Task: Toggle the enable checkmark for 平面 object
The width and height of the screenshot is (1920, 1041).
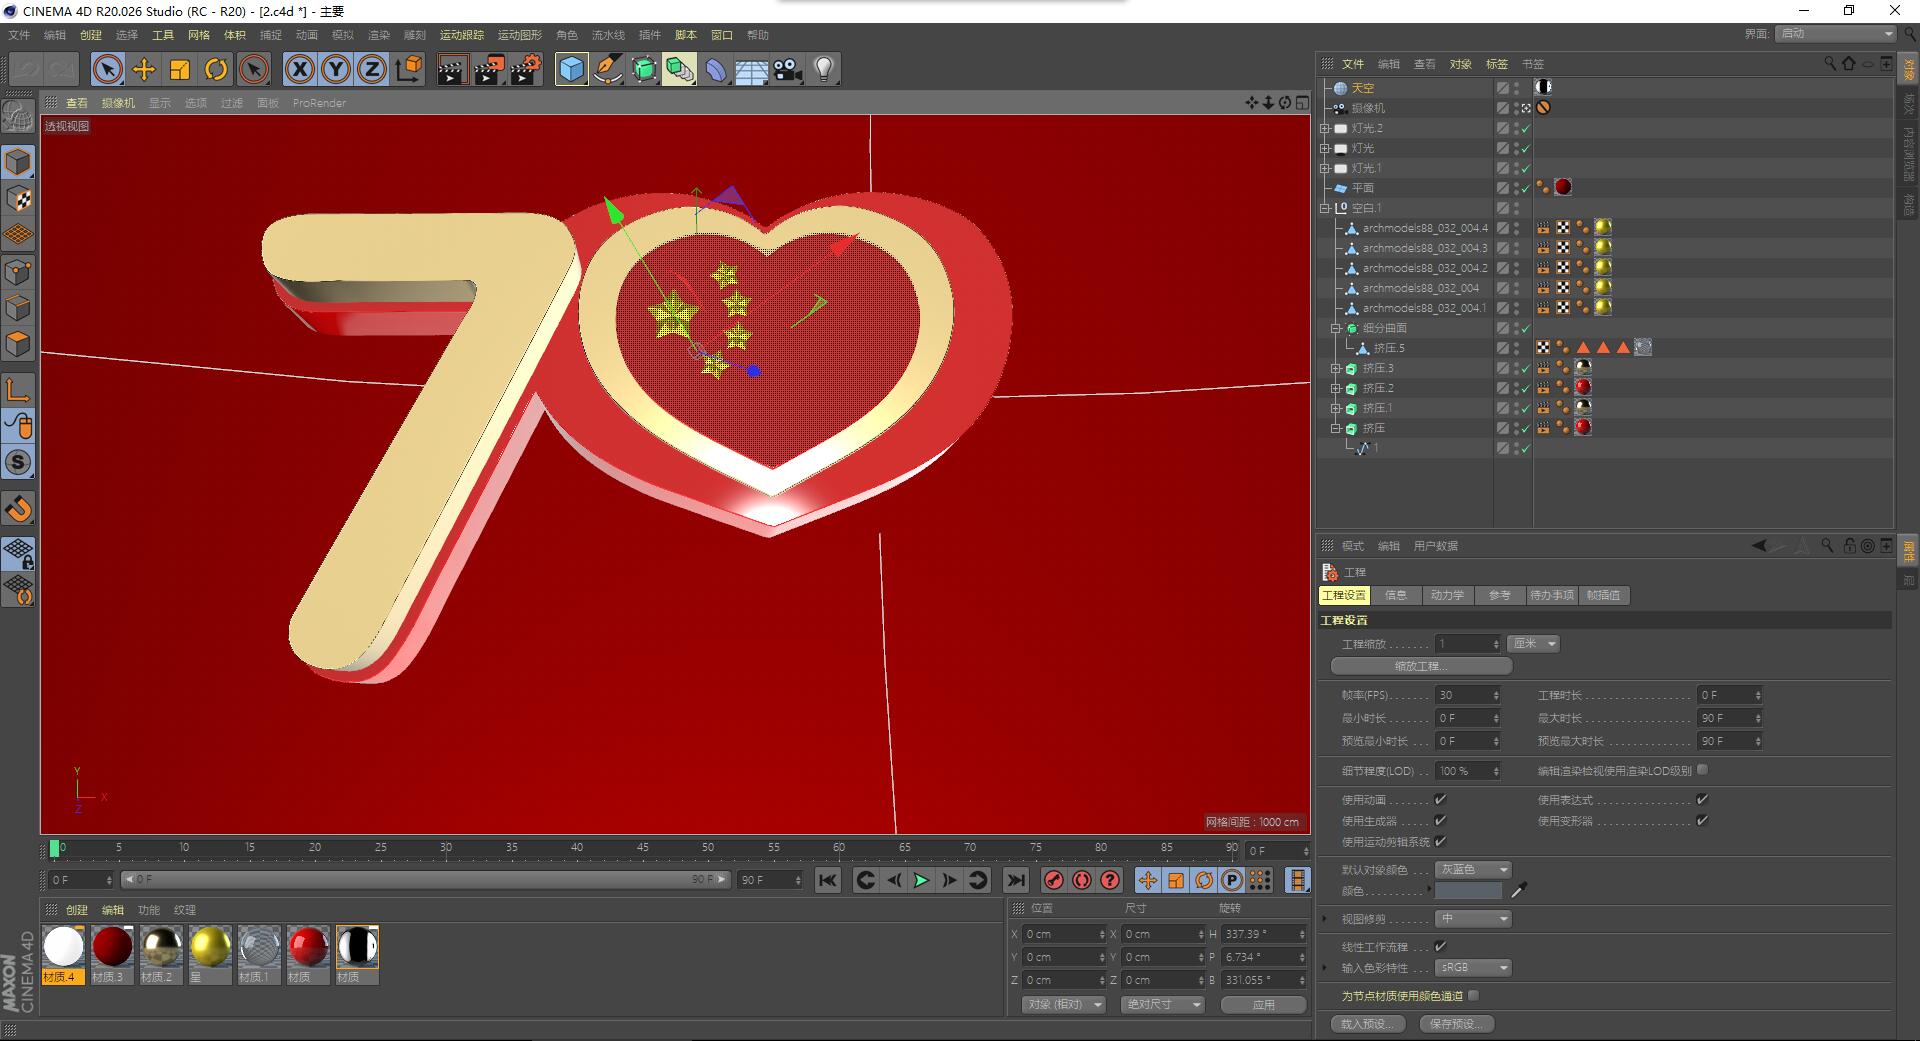Action: (x=1525, y=188)
